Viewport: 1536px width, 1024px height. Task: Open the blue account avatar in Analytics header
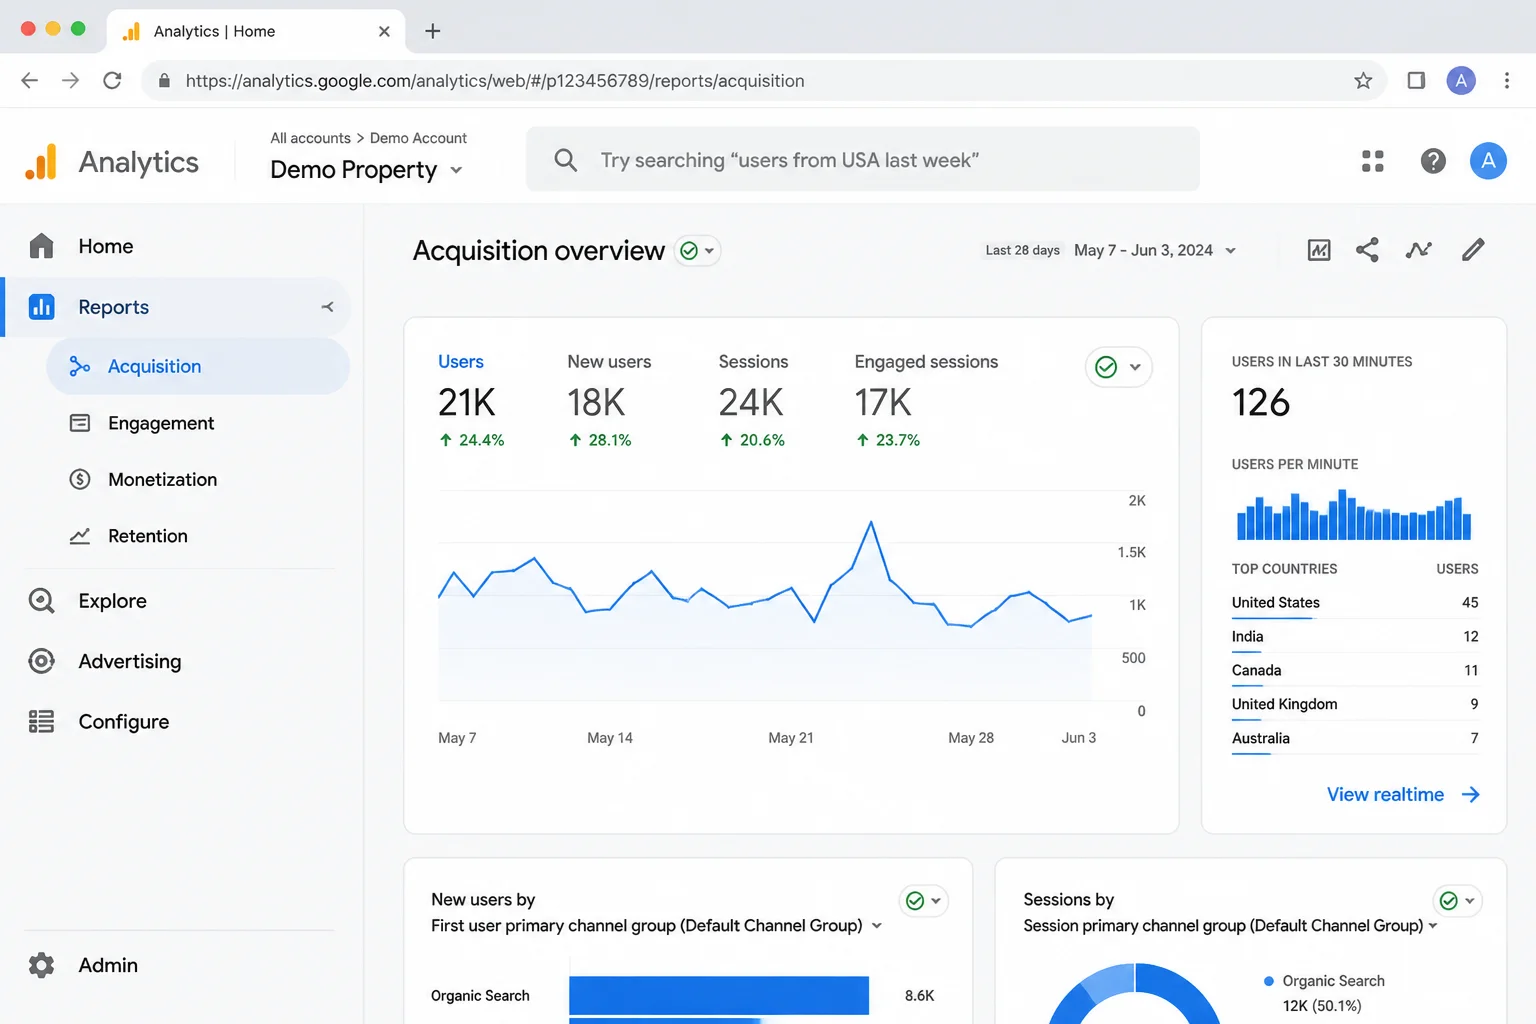[x=1488, y=161]
